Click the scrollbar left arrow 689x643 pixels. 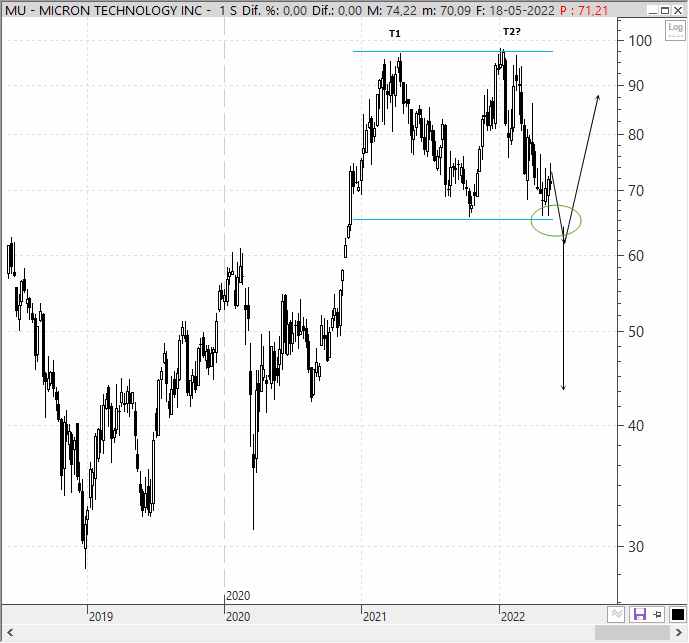pos(10,633)
